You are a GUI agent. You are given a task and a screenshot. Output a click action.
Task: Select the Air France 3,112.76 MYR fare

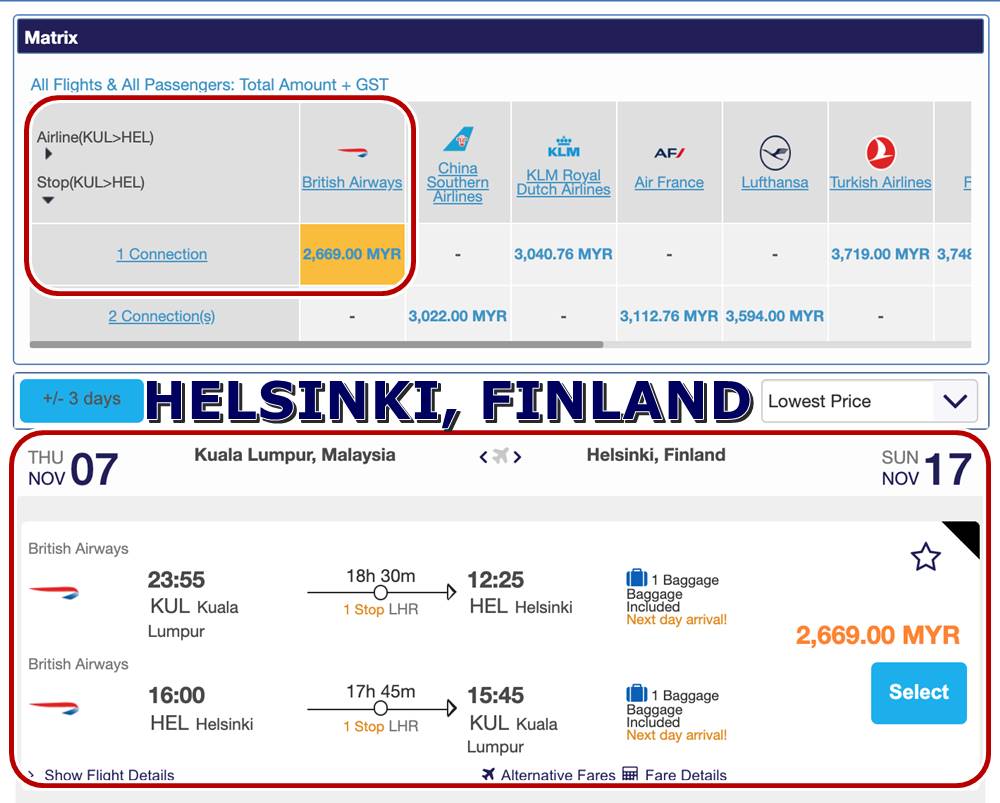[669, 316]
